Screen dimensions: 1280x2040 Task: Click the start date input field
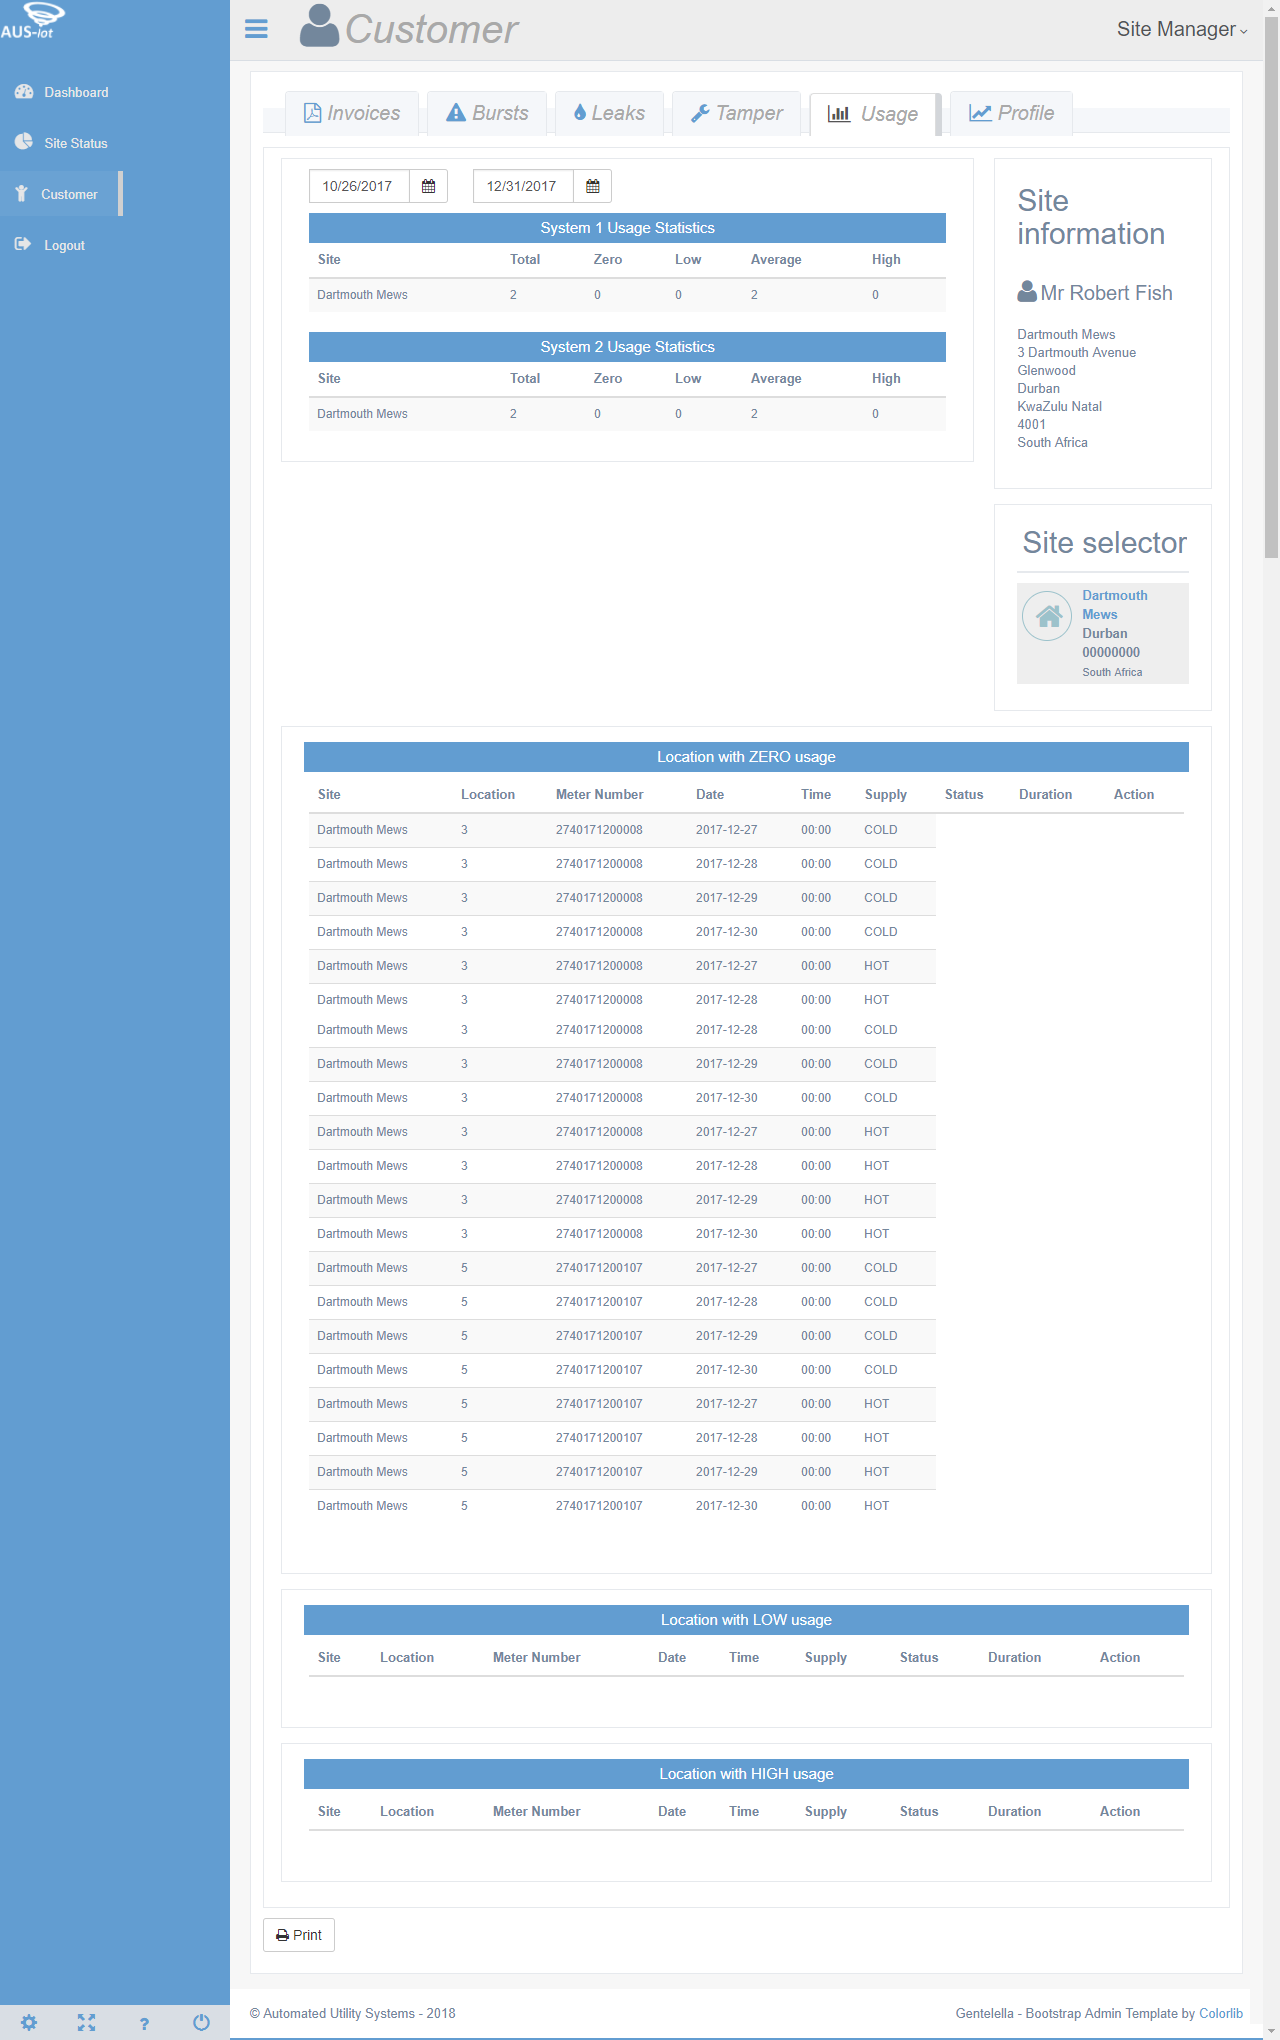359,186
